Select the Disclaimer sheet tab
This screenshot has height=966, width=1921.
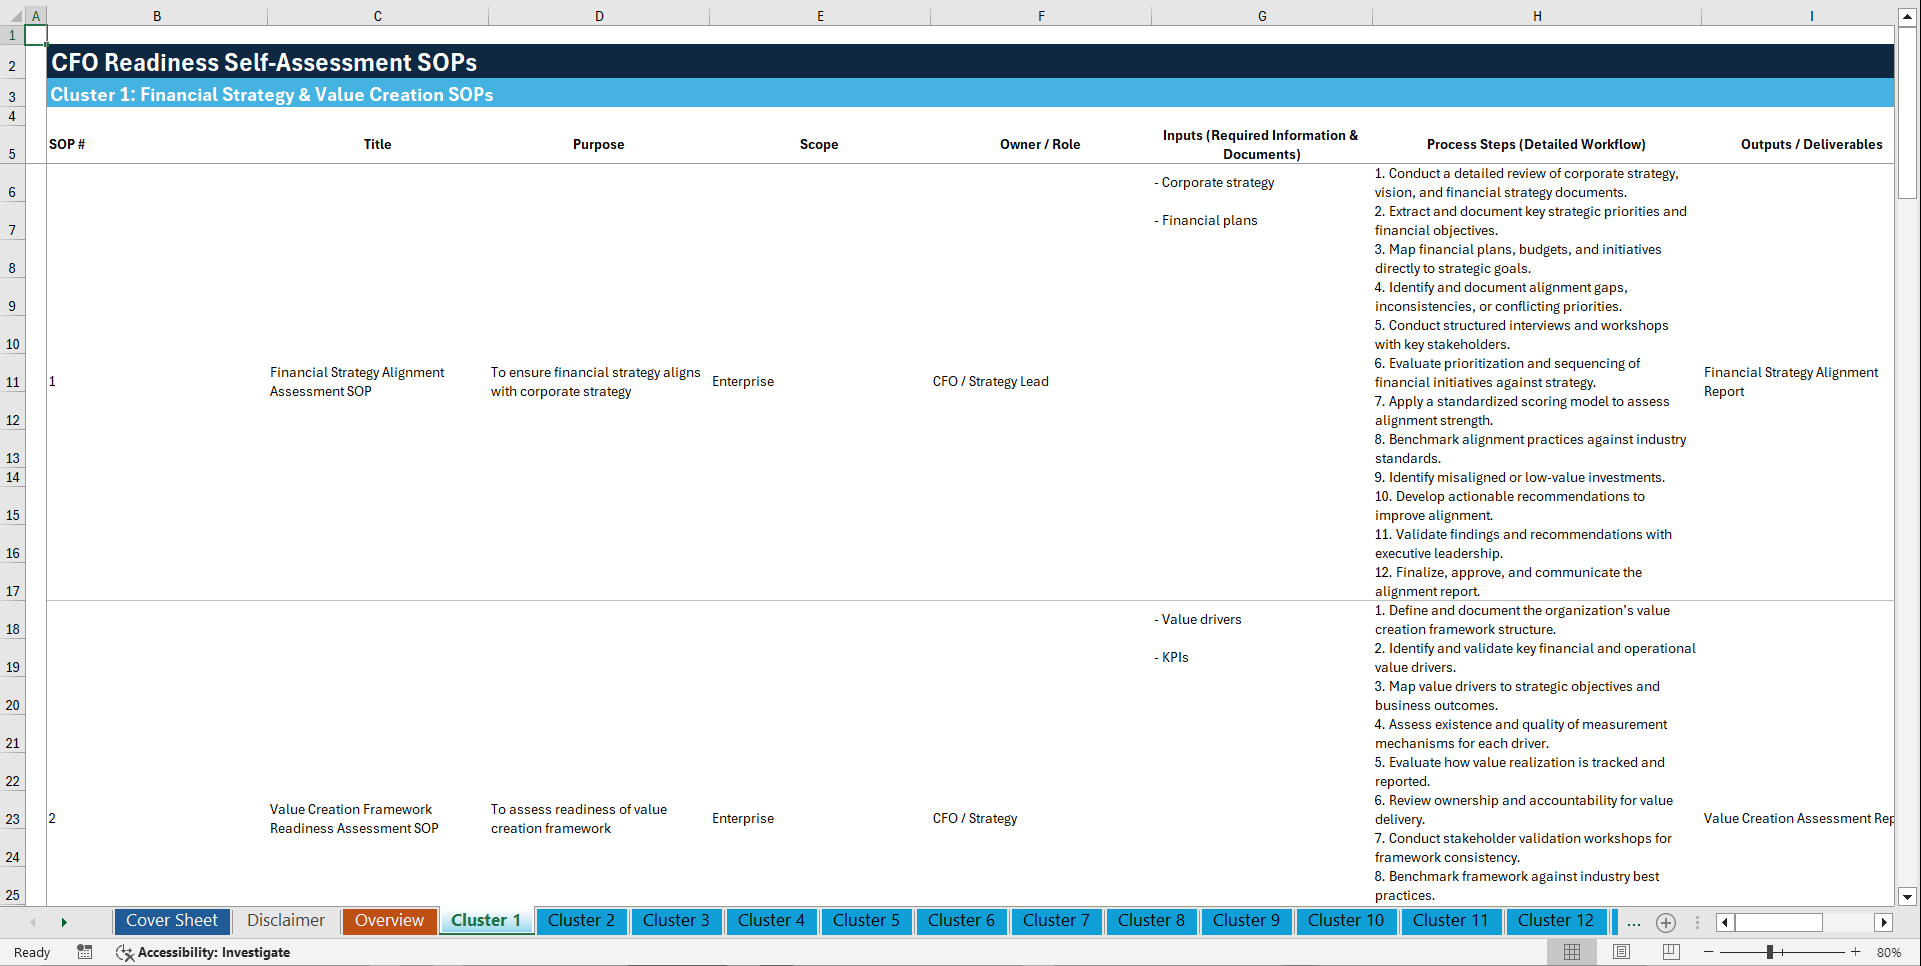[x=285, y=920]
